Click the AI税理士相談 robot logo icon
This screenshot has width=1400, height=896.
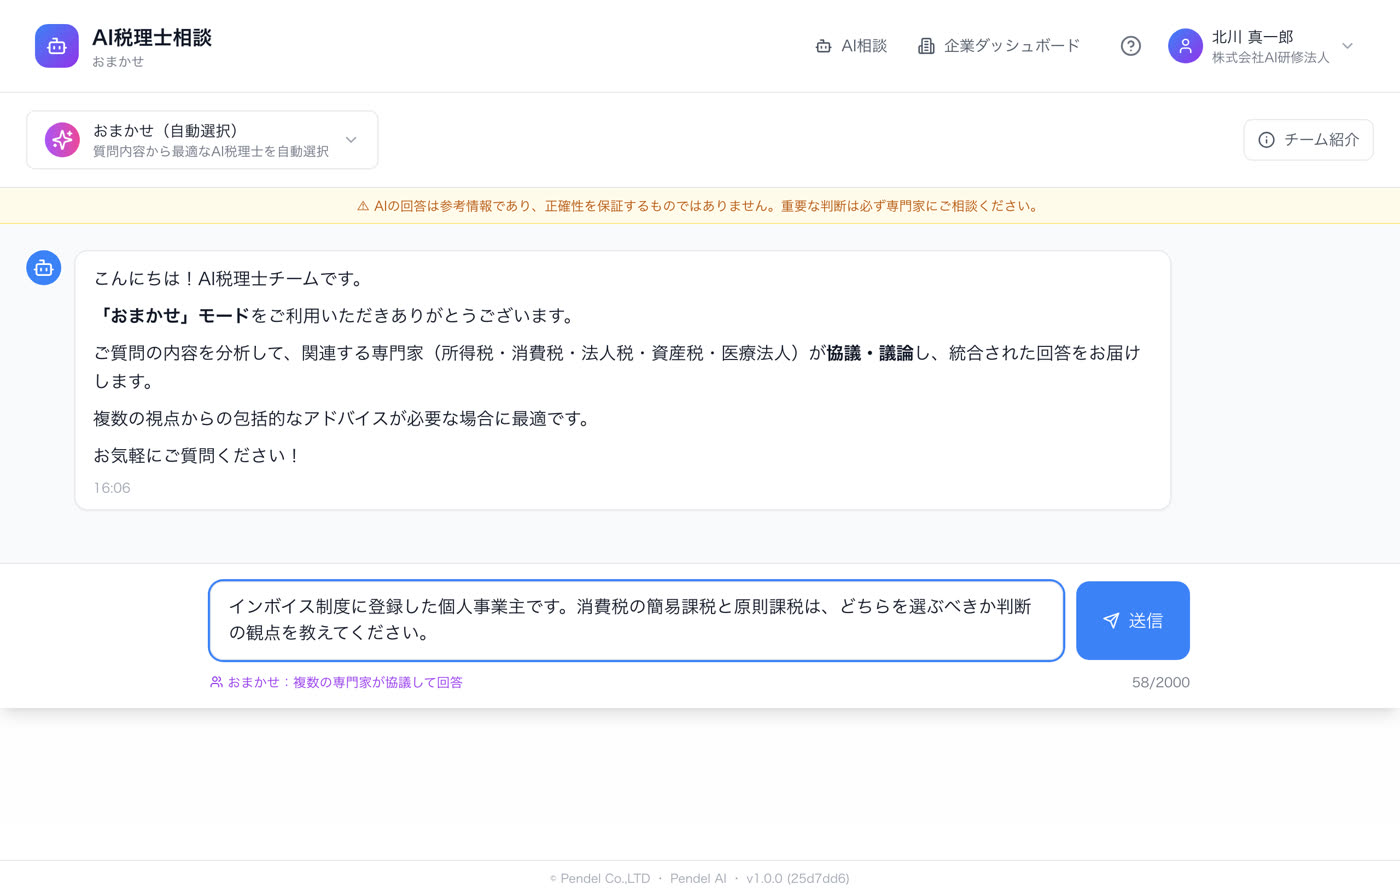tap(57, 46)
